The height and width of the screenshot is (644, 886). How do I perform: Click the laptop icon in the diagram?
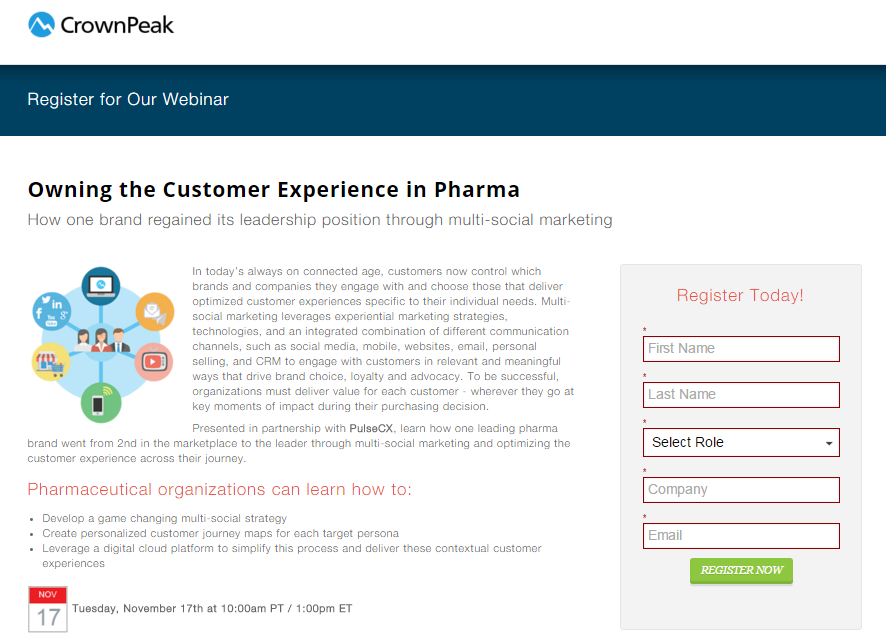(101, 285)
